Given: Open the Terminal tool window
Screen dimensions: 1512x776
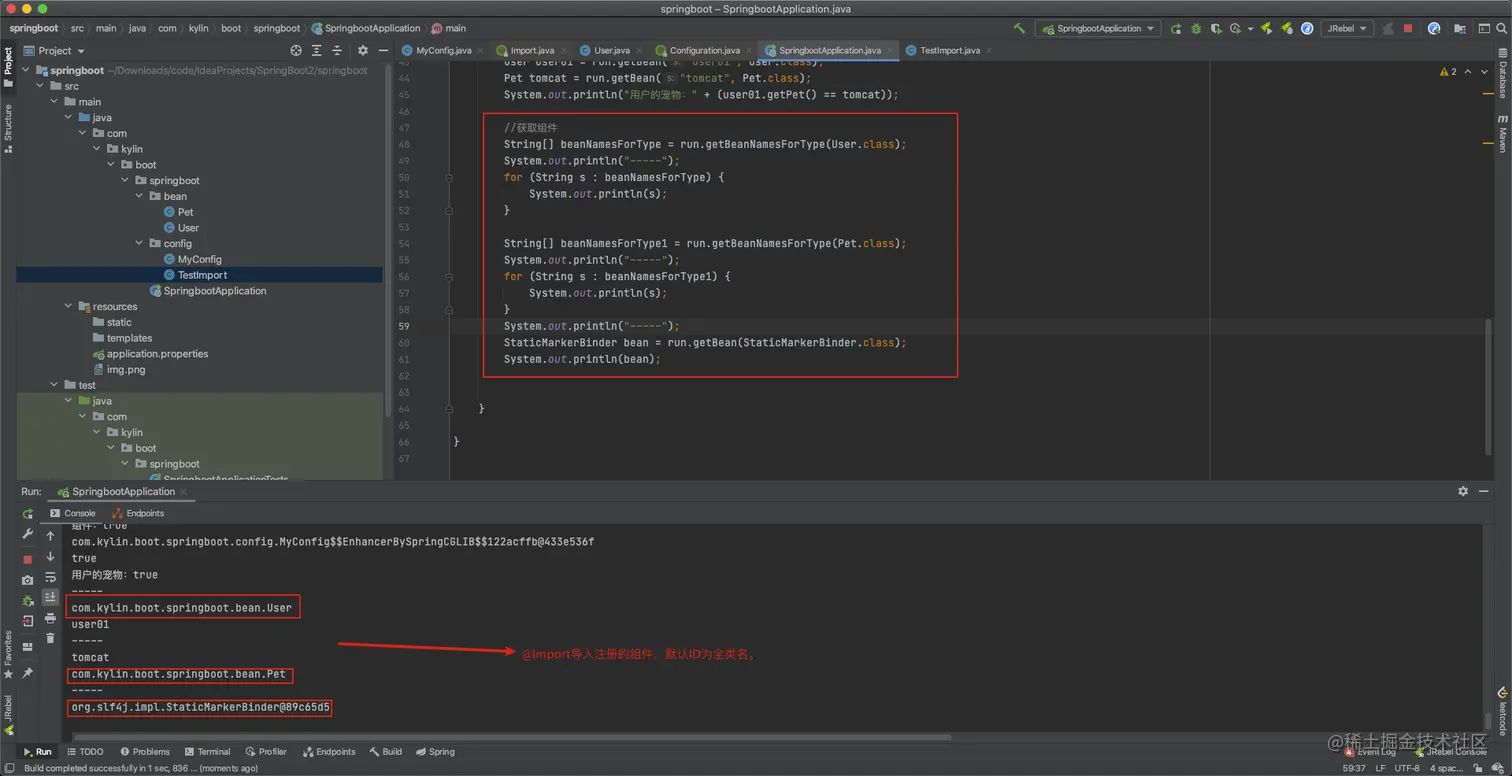Looking at the screenshot, I should 207,752.
